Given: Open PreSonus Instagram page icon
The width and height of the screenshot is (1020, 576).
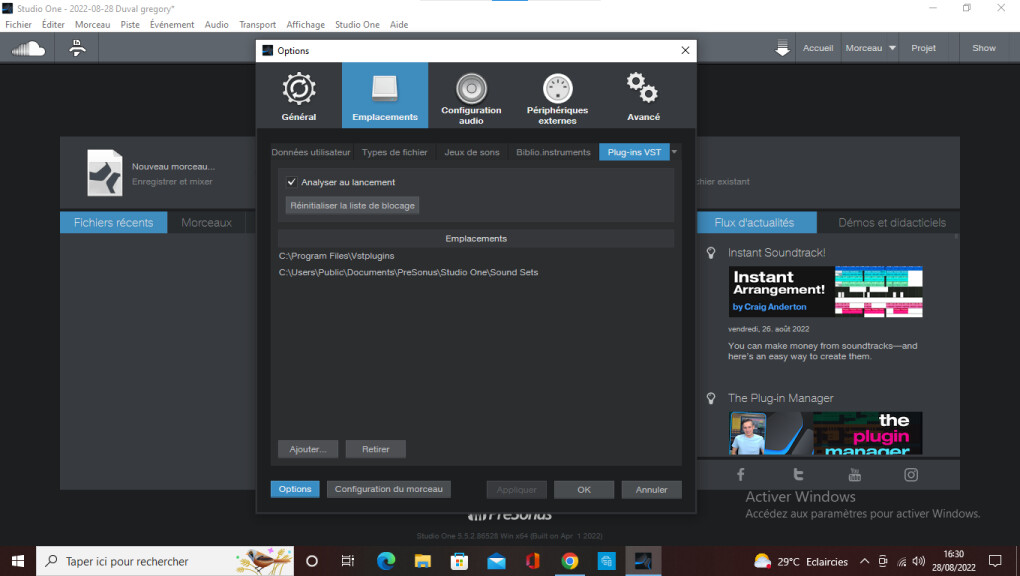Looking at the screenshot, I should [911, 474].
